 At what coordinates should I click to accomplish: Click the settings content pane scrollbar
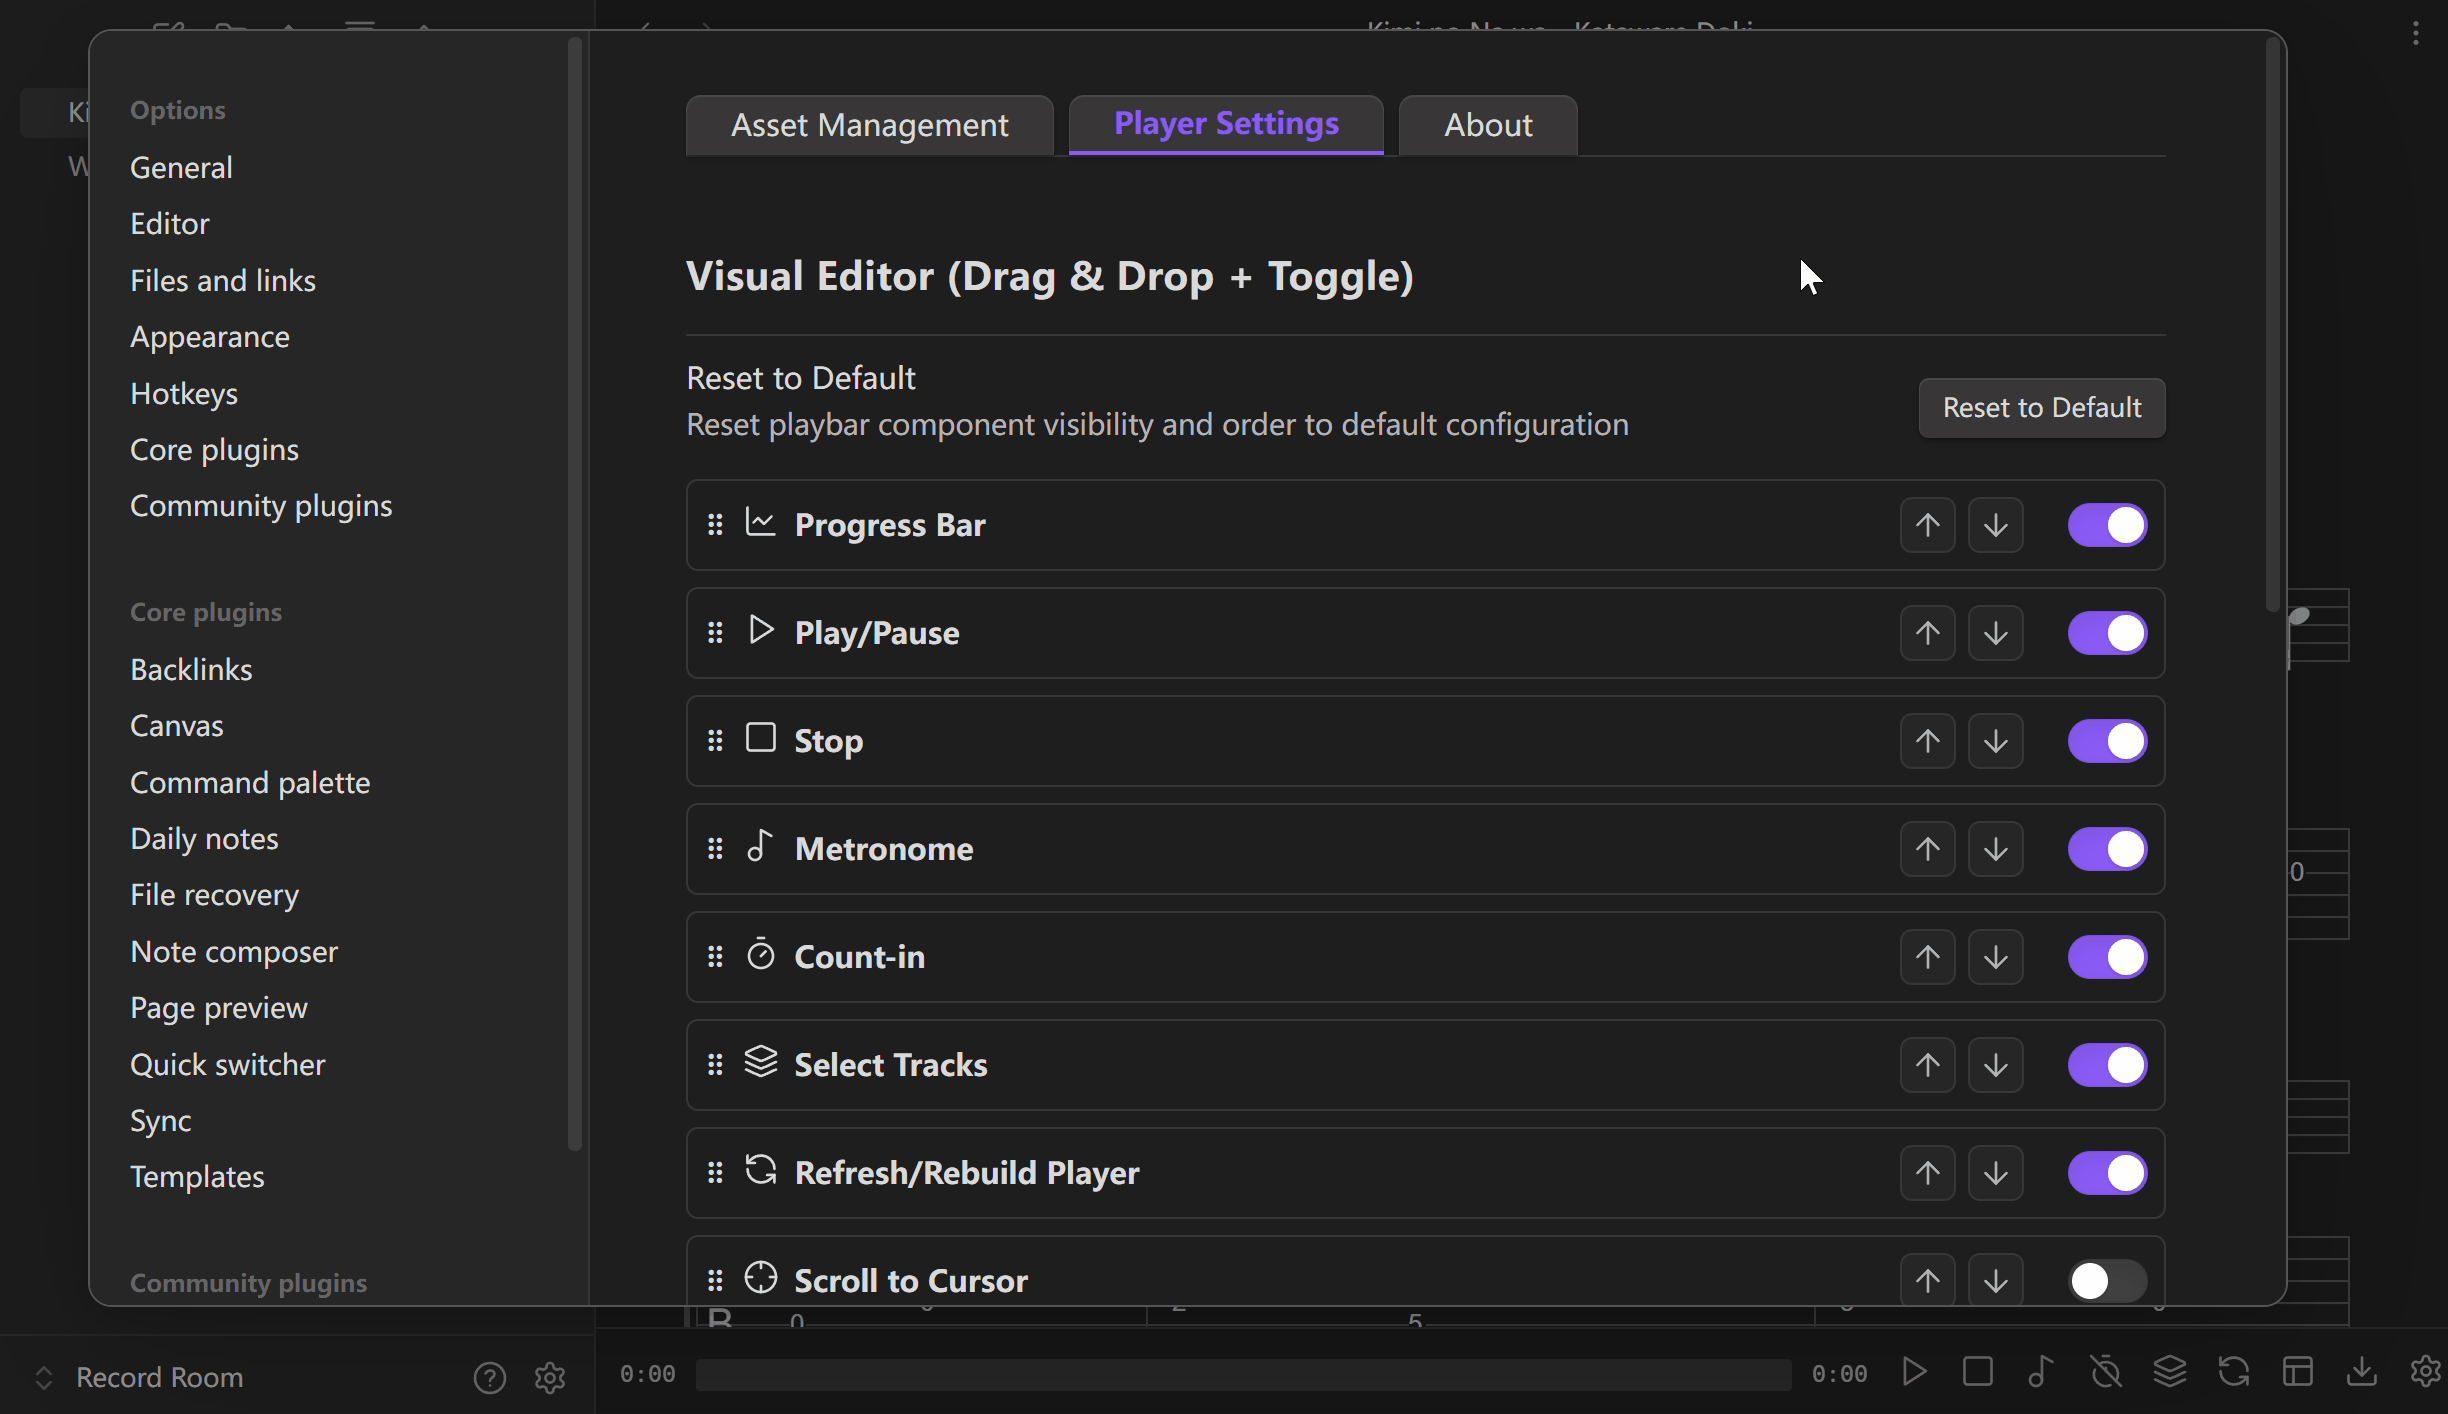click(x=2273, y=325)
